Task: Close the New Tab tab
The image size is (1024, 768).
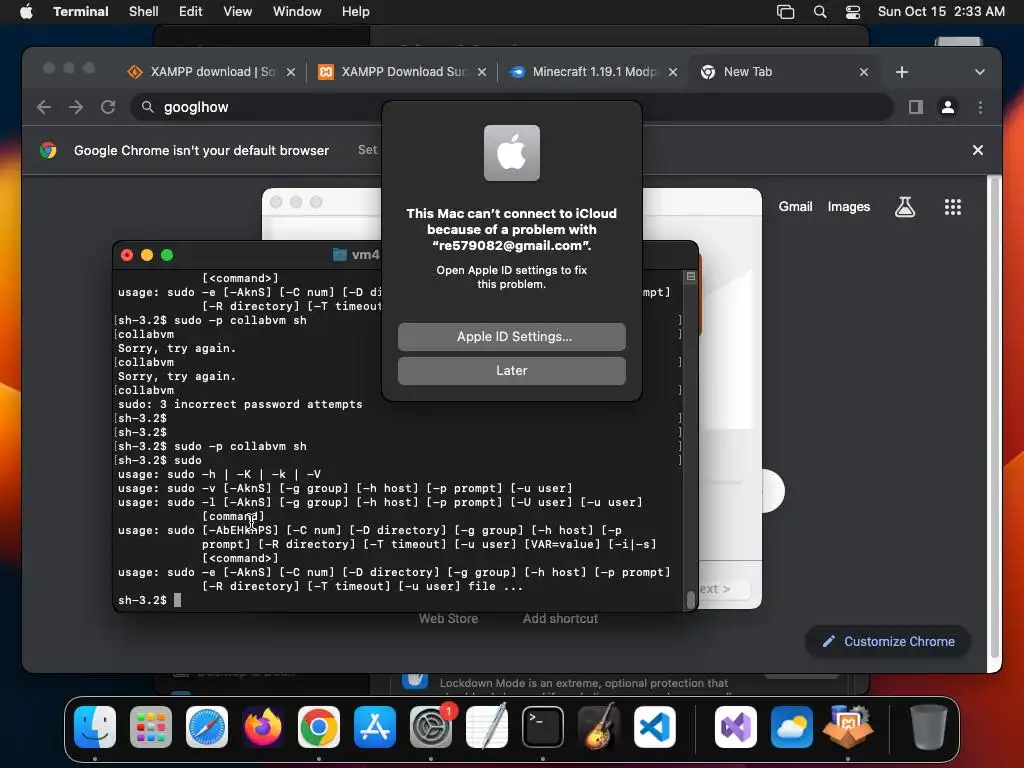Action: coord(863,72)
